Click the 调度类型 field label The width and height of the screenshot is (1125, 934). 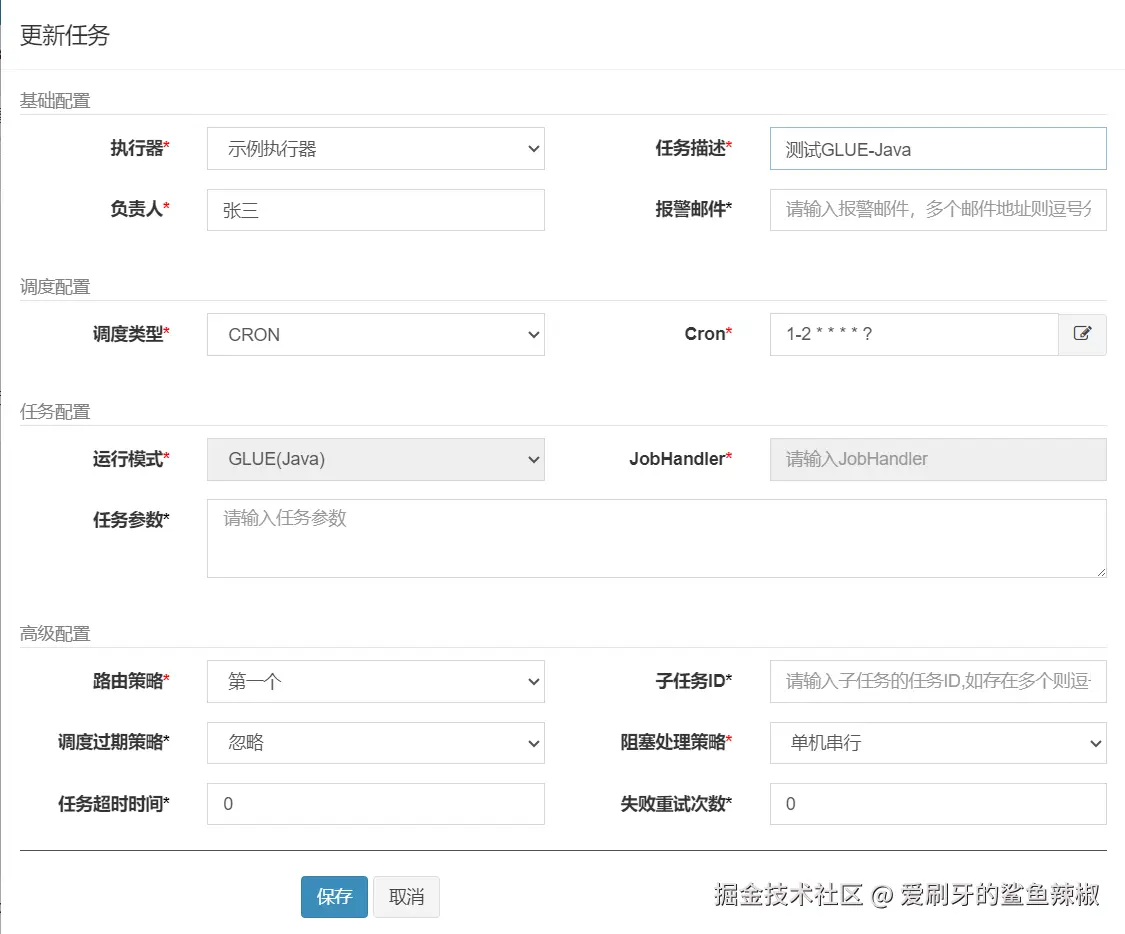pos(131,334)
